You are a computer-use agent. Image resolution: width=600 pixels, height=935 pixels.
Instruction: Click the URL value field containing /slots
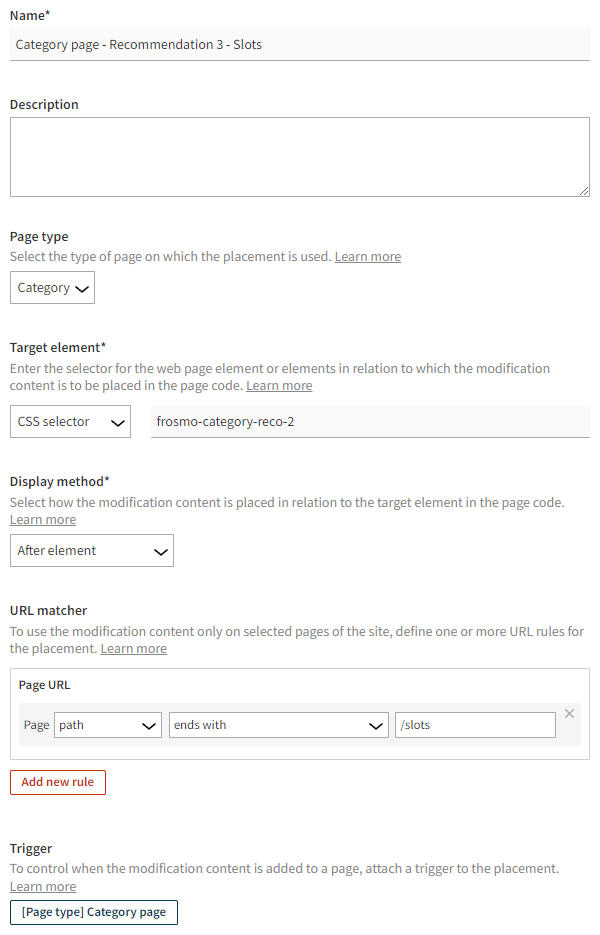[x=475, y=724]
